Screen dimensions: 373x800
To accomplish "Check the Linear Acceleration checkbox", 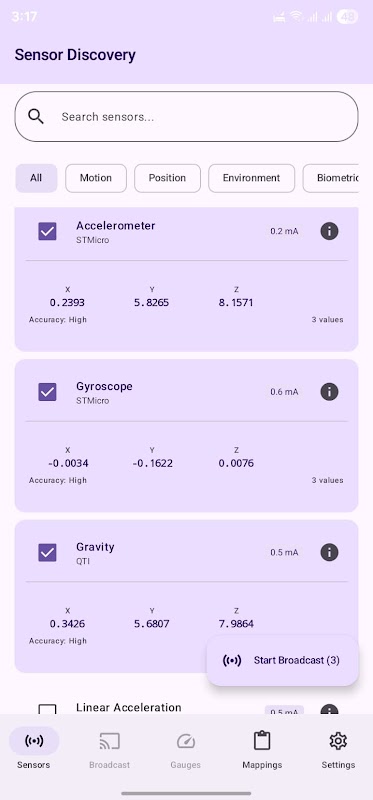I will (x=47, y=710).
